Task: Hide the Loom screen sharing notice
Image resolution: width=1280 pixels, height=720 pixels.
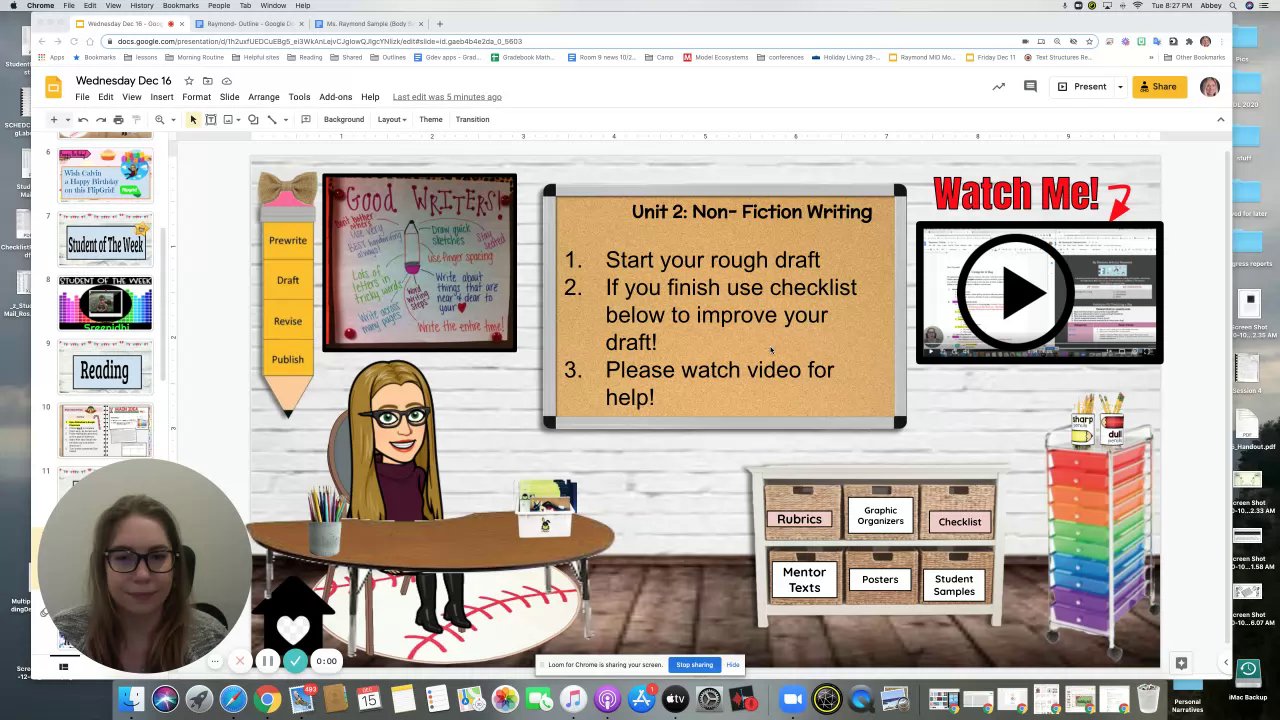Action: tap(733, 665)
